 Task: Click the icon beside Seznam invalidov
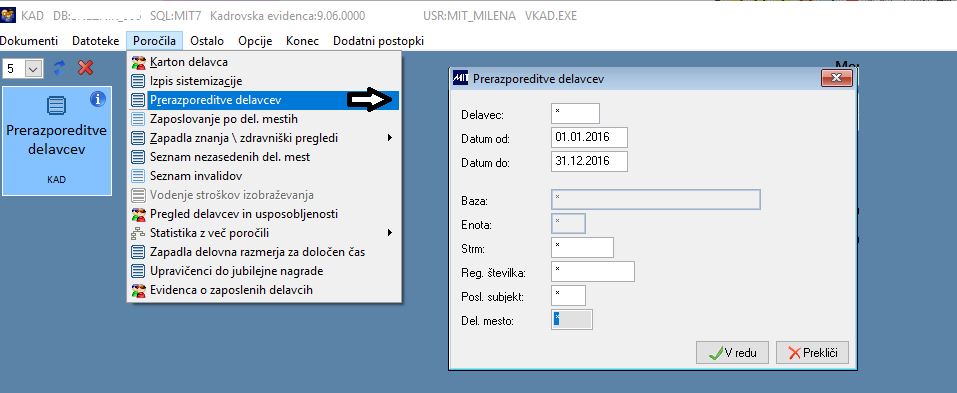[139, 176]
